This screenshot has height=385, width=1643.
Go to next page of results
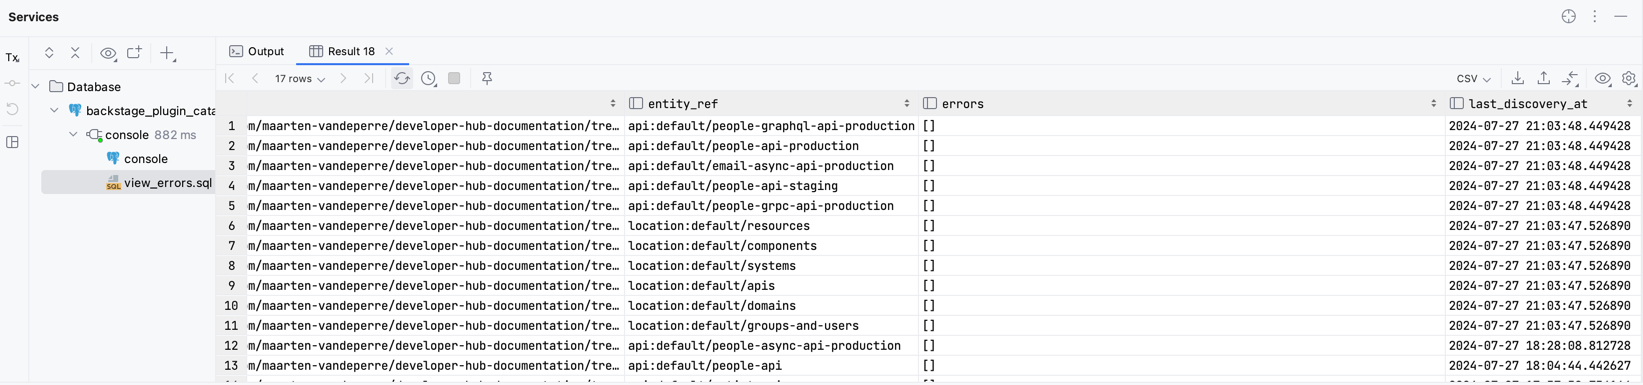coord(343,78)
